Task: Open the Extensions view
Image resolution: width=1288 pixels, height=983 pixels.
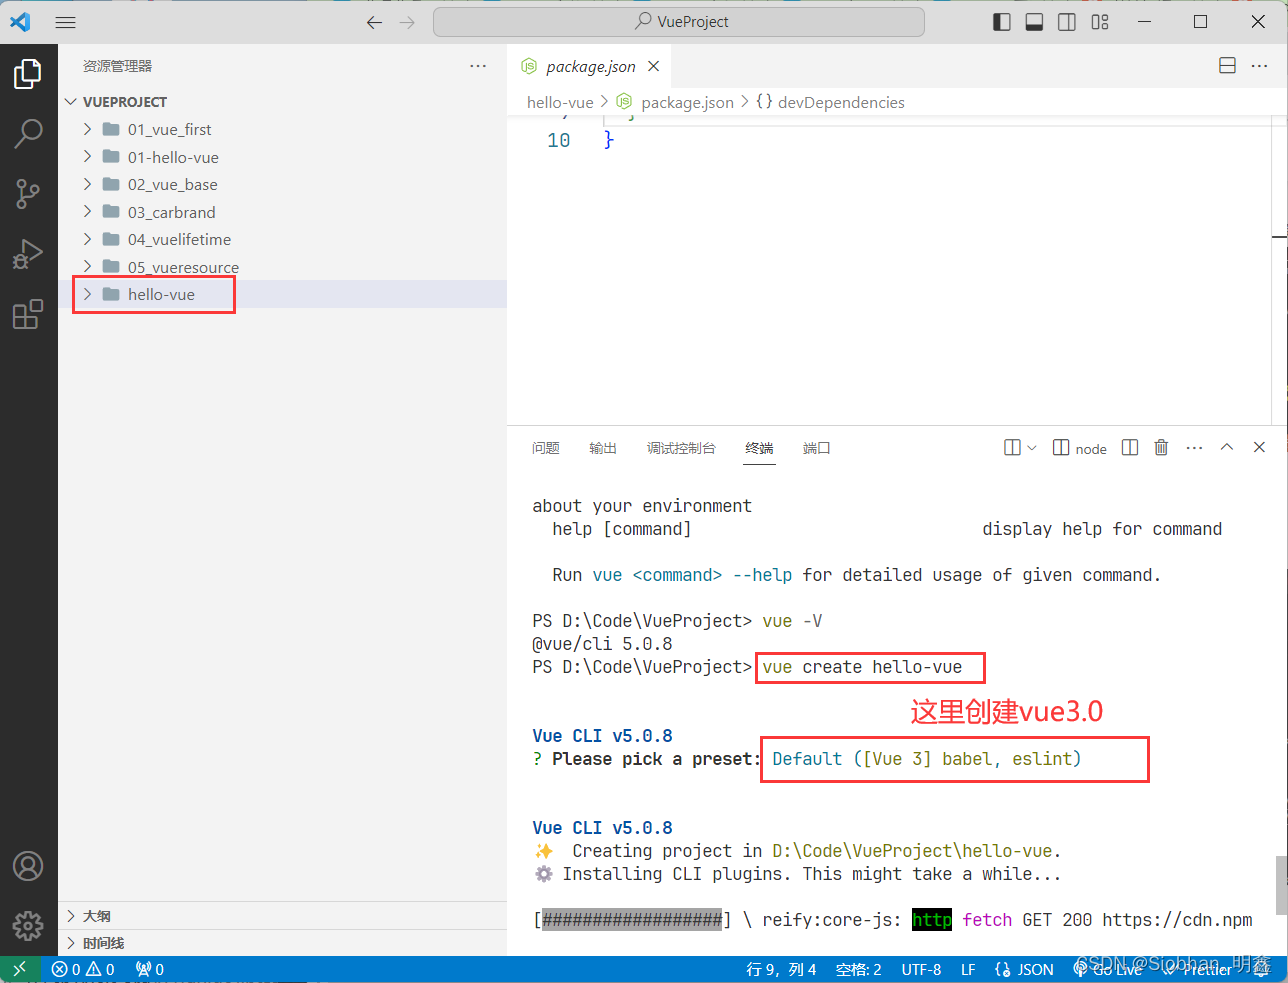Action: [x=28, y=314]
